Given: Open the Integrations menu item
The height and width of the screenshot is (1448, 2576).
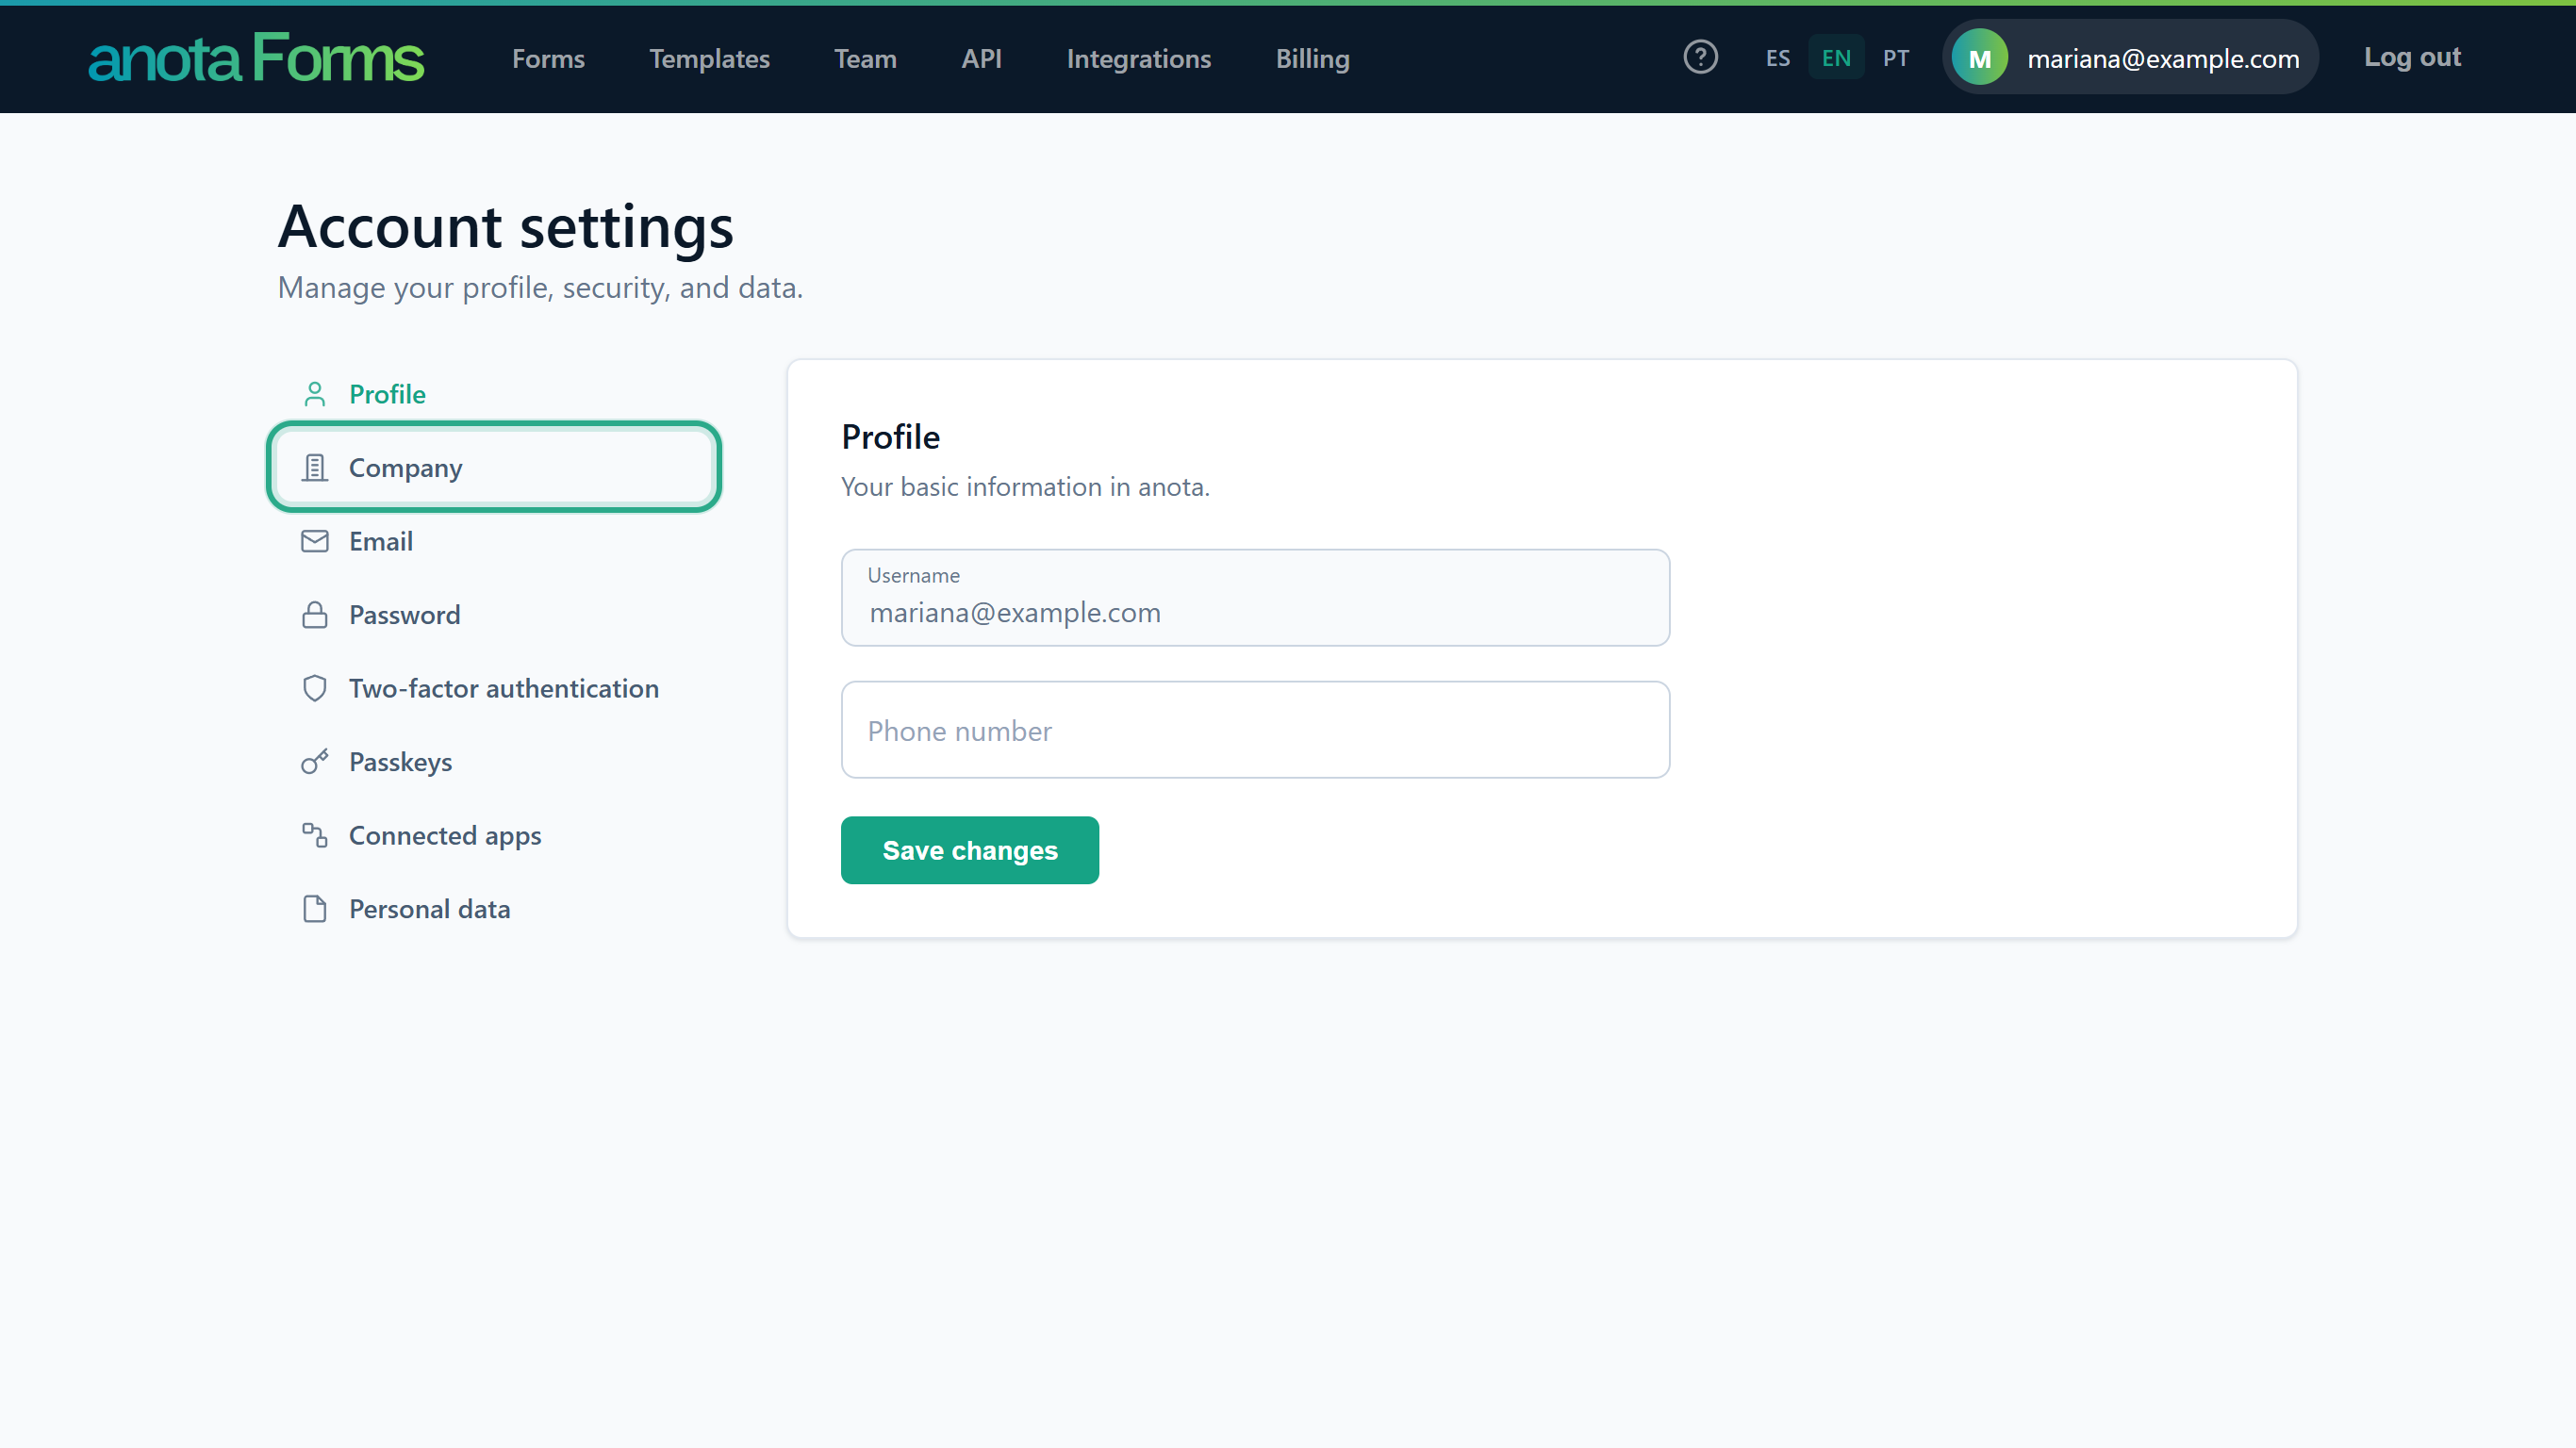Looking at the screenshot, I should [1138, 59].
